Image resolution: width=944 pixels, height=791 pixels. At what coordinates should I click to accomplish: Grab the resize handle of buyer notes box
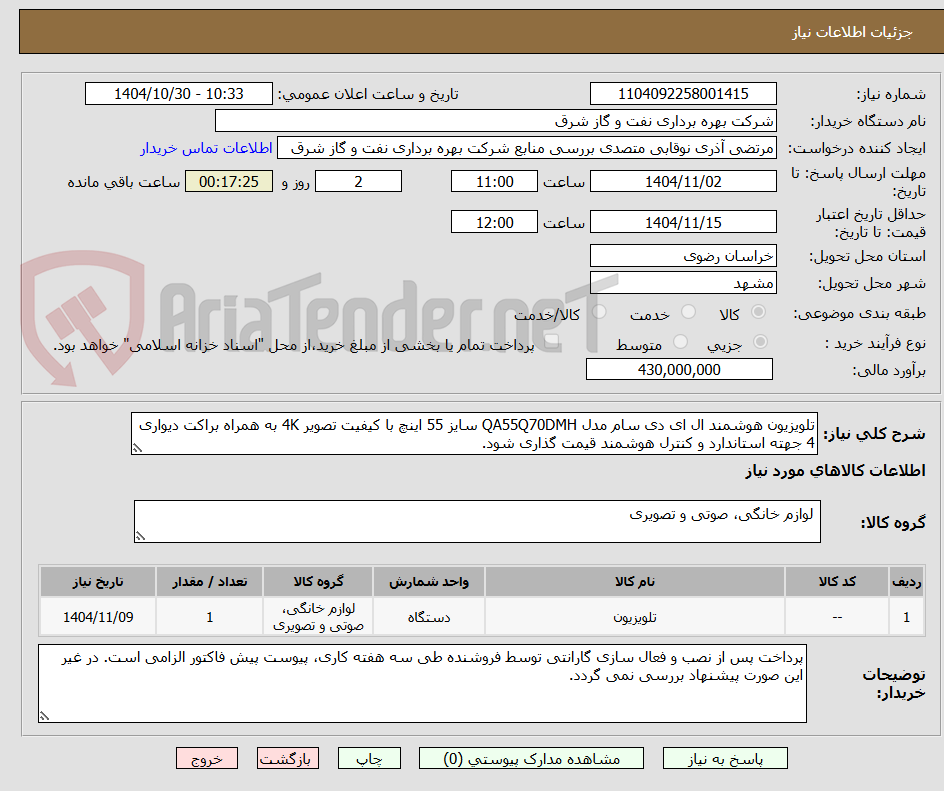click(x=44, y=716)
